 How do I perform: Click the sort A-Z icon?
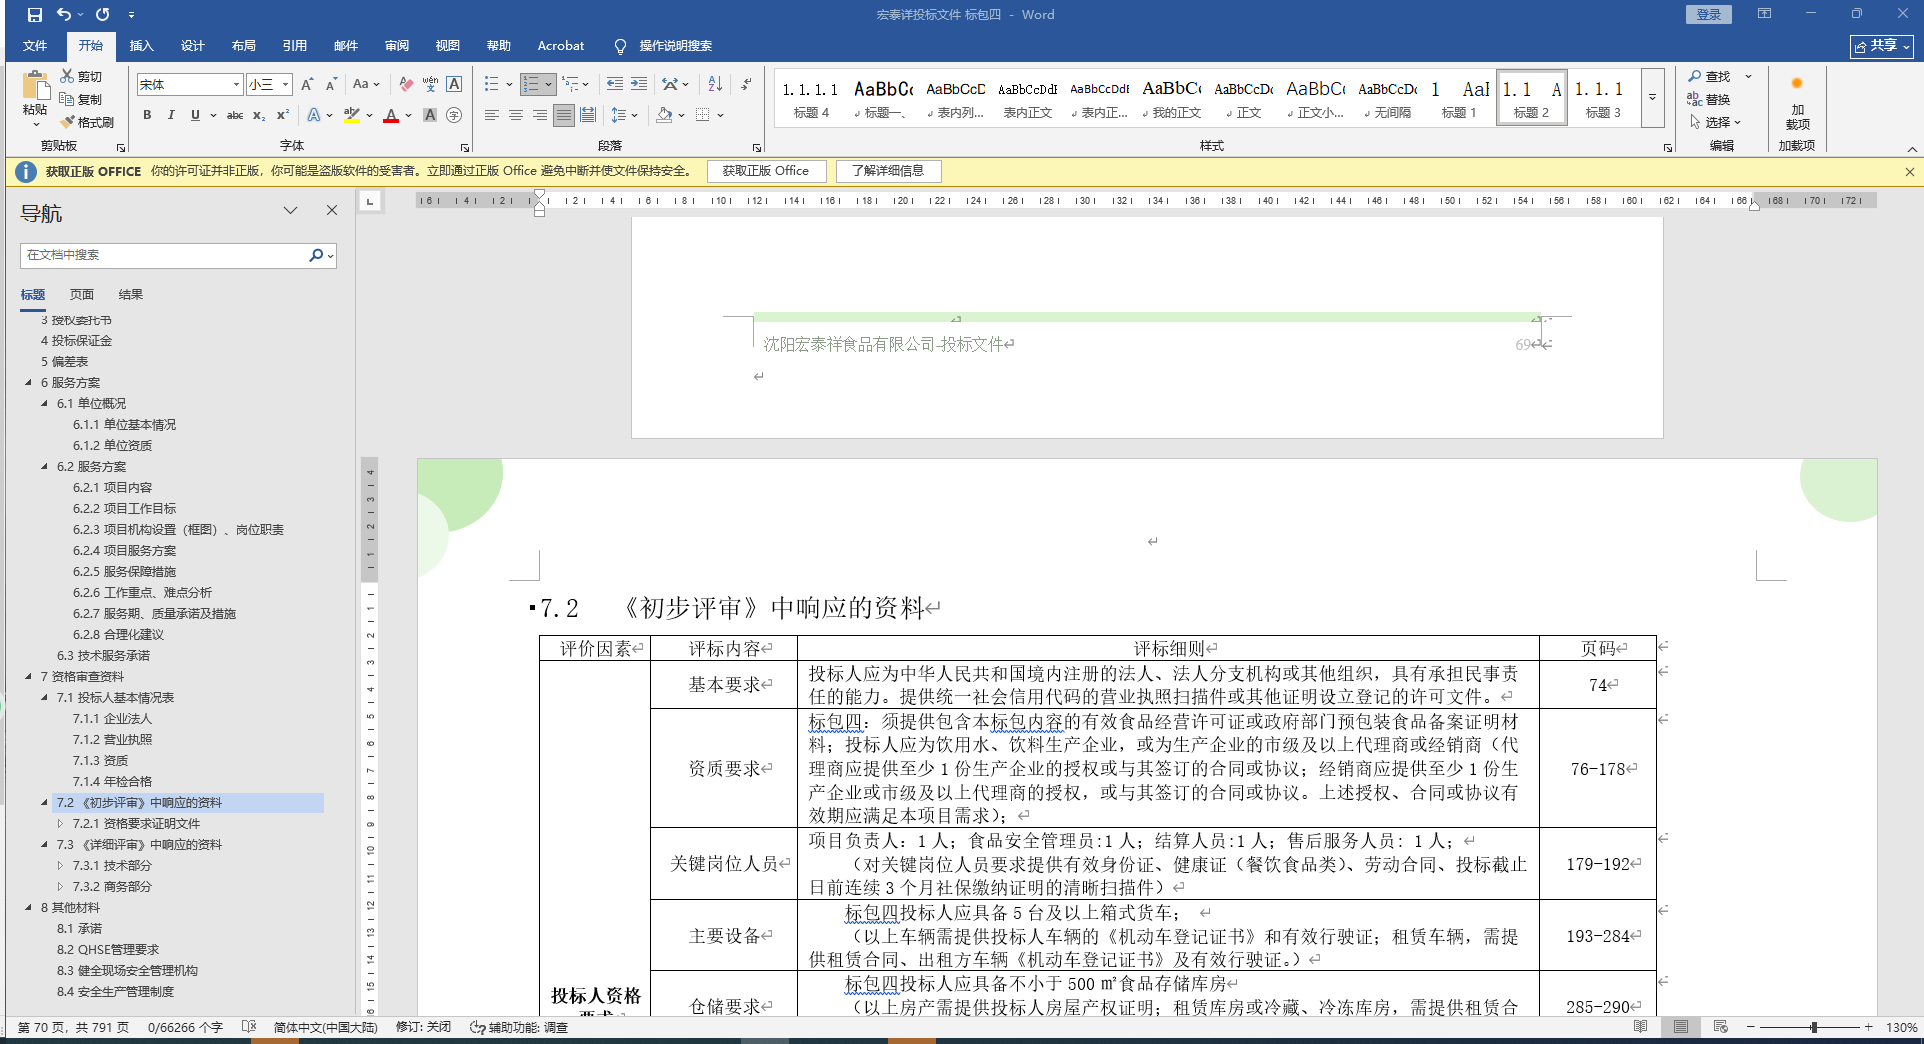click(715, 84)
